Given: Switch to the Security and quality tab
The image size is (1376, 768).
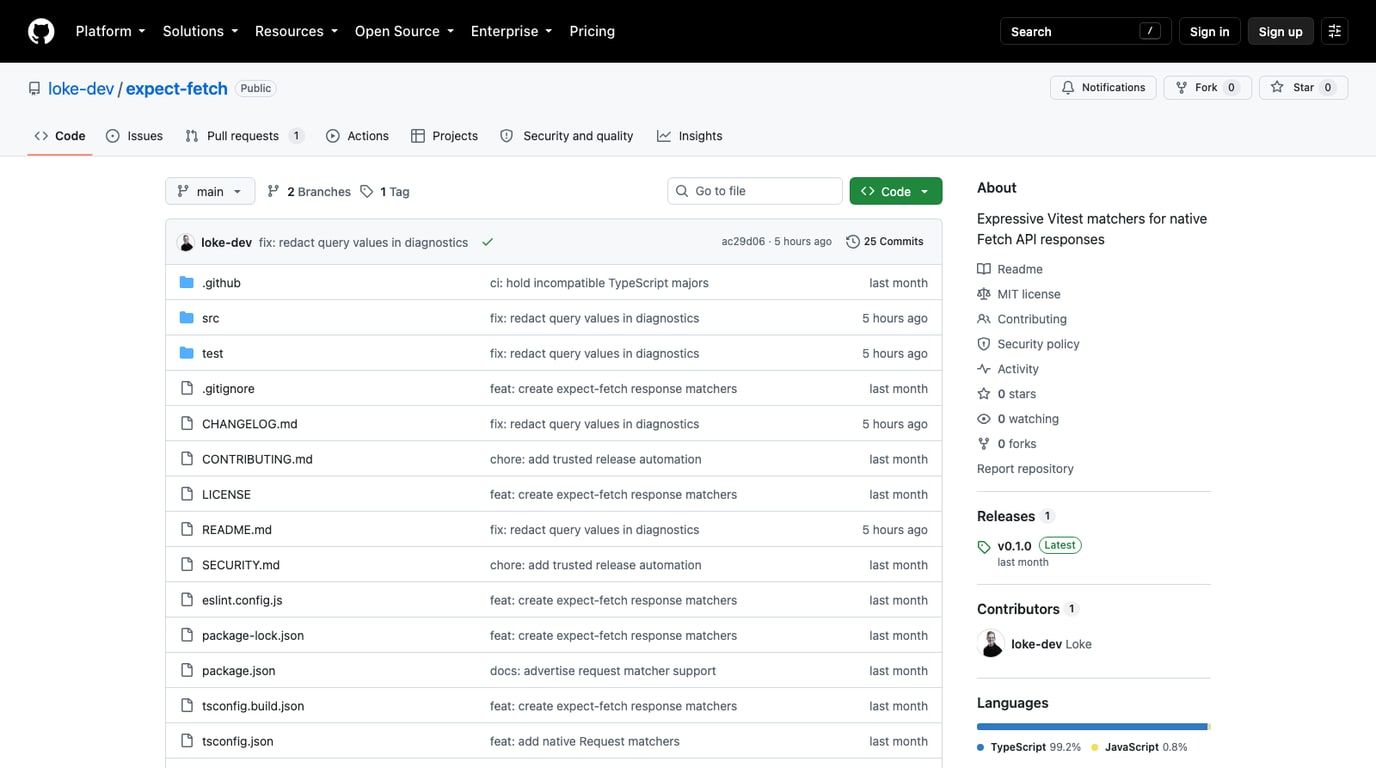Looking at the screenshot, I should (567, 136).
